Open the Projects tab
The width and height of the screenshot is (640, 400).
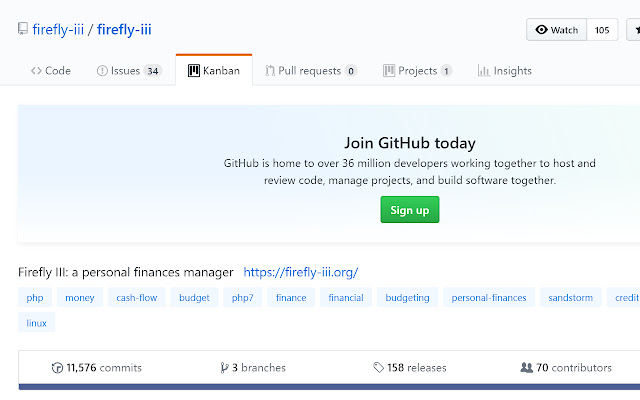(x=417, y=71)
